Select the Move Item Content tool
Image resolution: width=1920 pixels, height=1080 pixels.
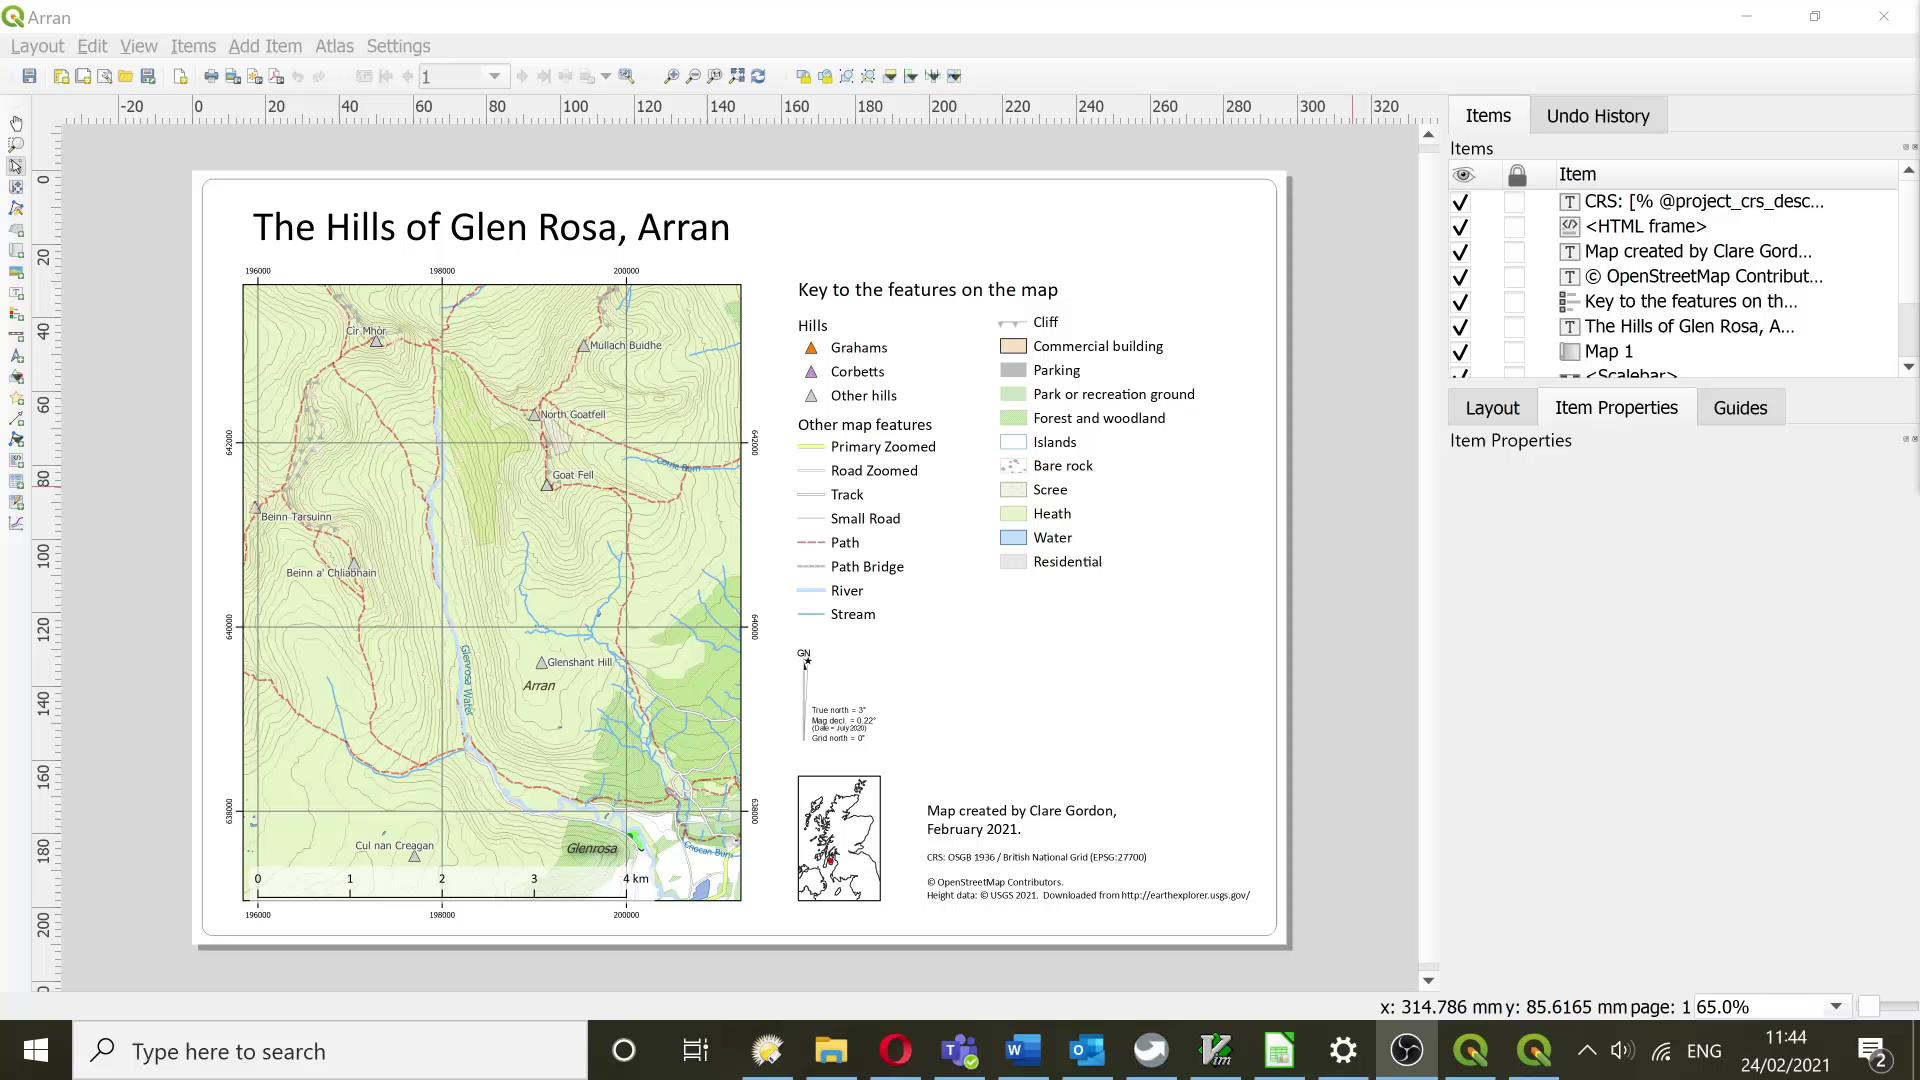pos(16,187)
